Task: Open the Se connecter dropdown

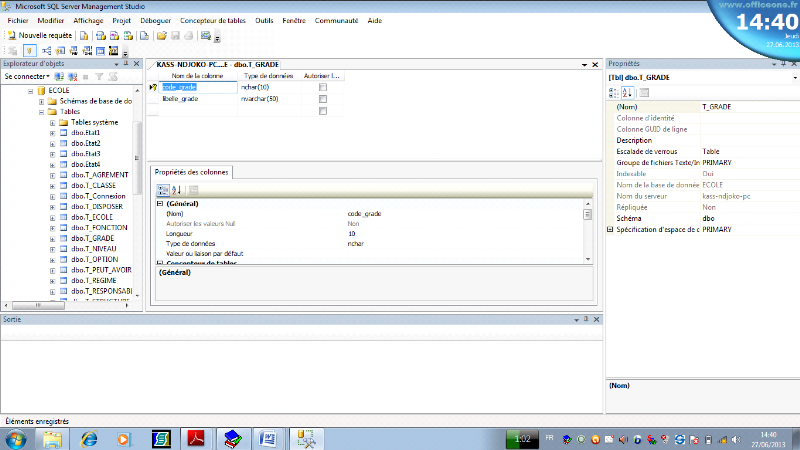Action: pyautogui.click(x=28, y=76)
